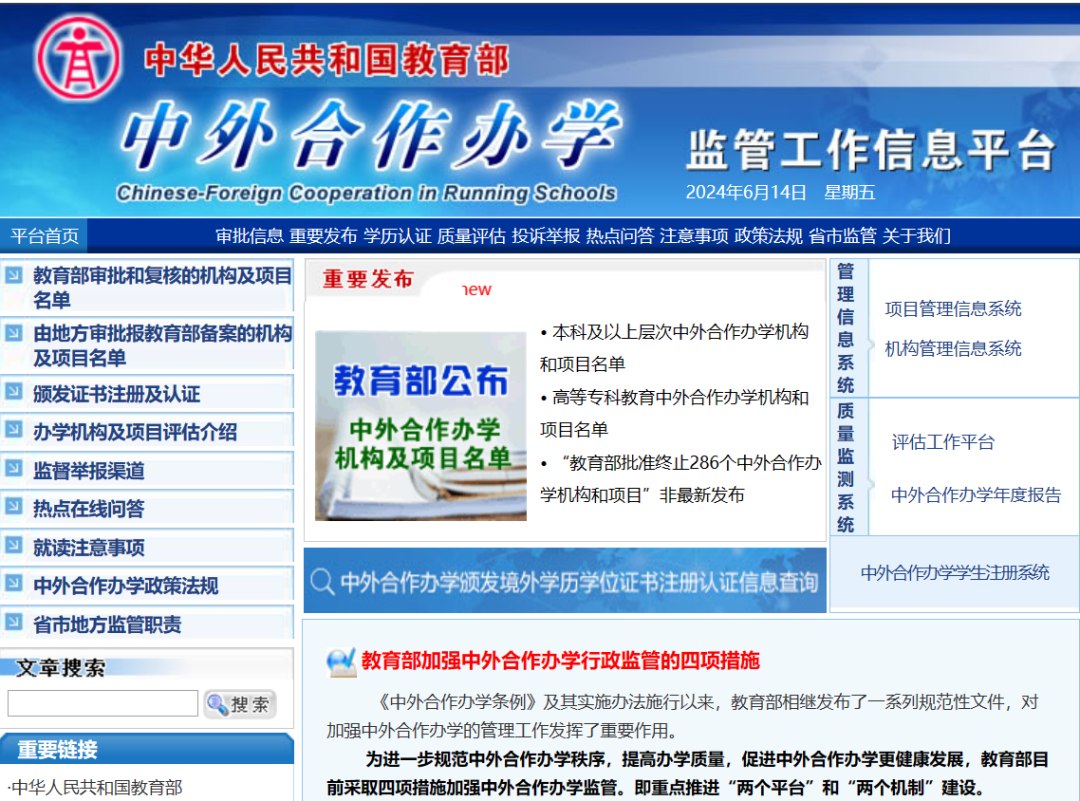Open 项目管理信息系统 link
The height and width of the screenshot is (801, 1080).
(x=953, y=309)
